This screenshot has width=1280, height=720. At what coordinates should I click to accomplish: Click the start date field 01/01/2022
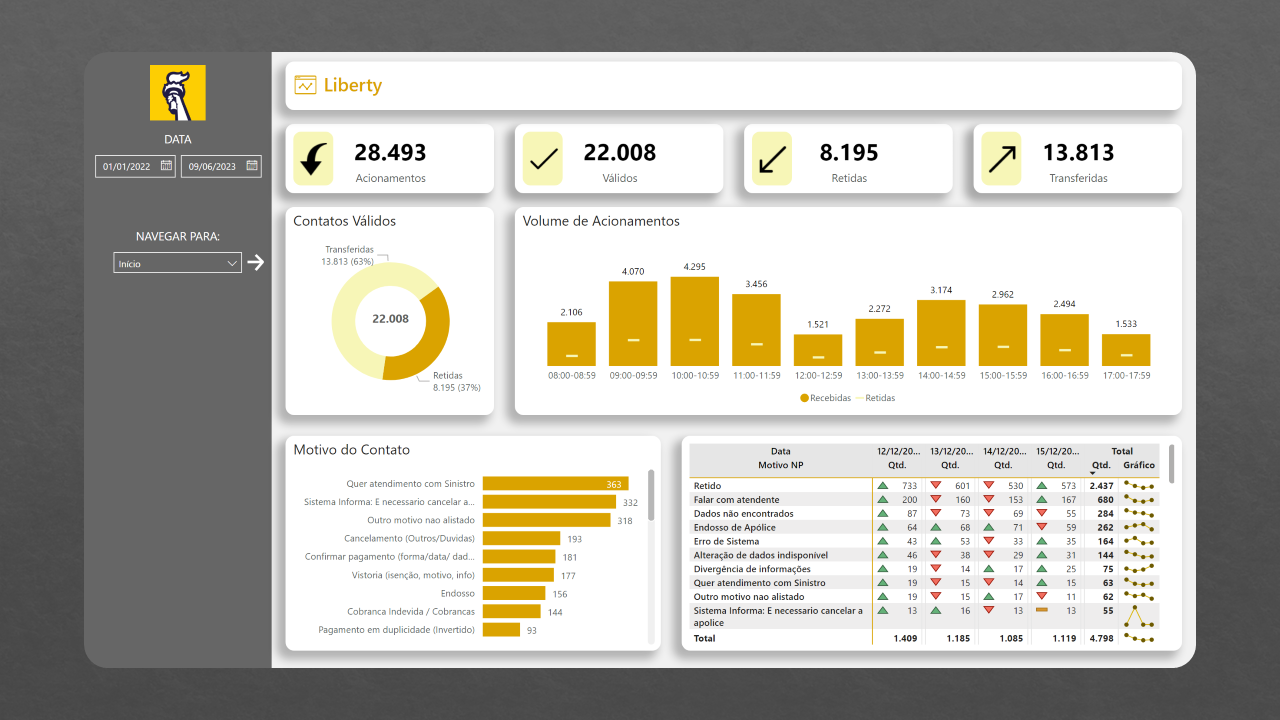pos(127,167)
